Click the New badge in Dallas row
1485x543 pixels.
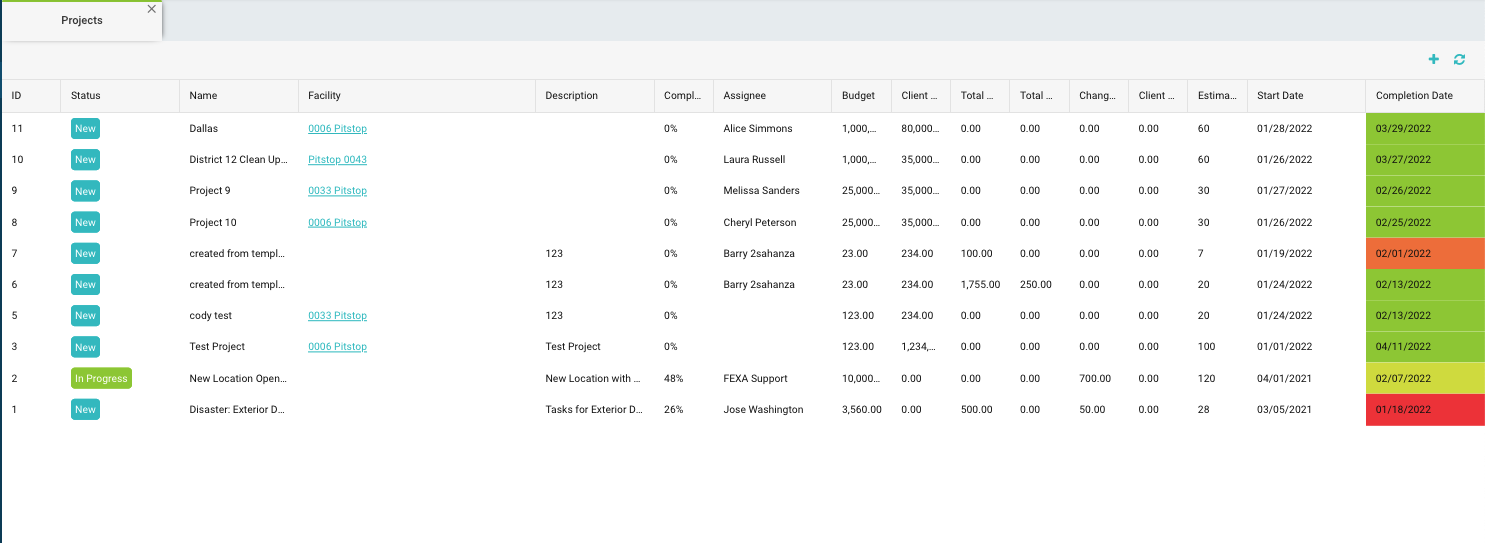click(x=85, y=128)
